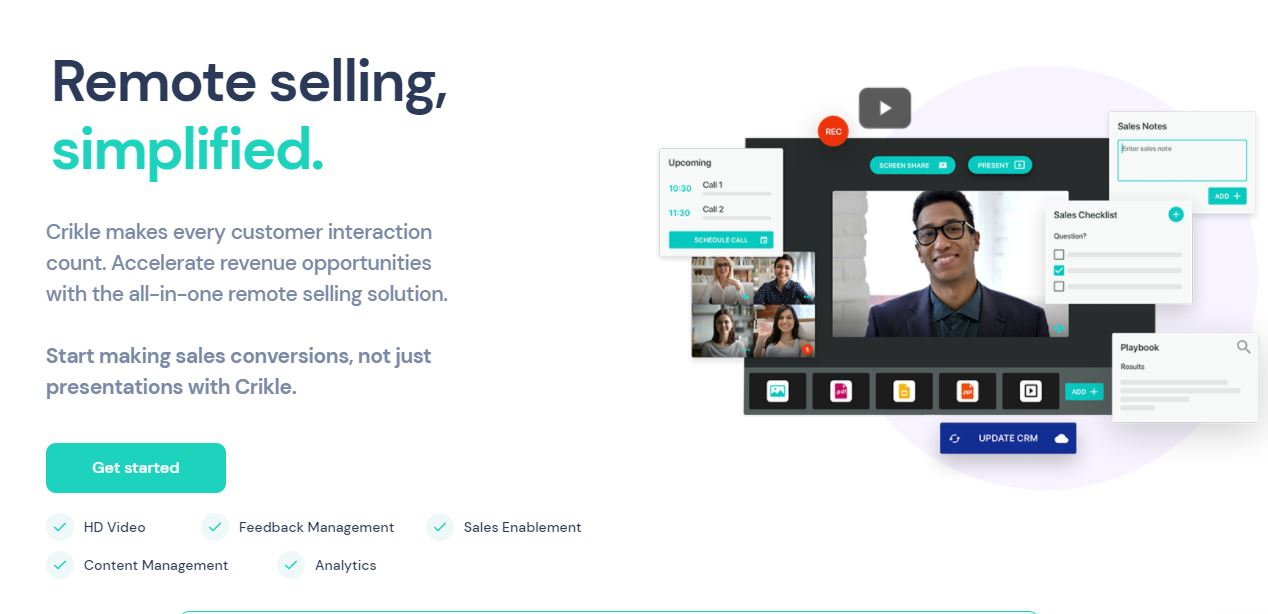Open the orange PDF icon in the media tray
Viewport: 1268px width, 614px height.
tap(968, 391)
